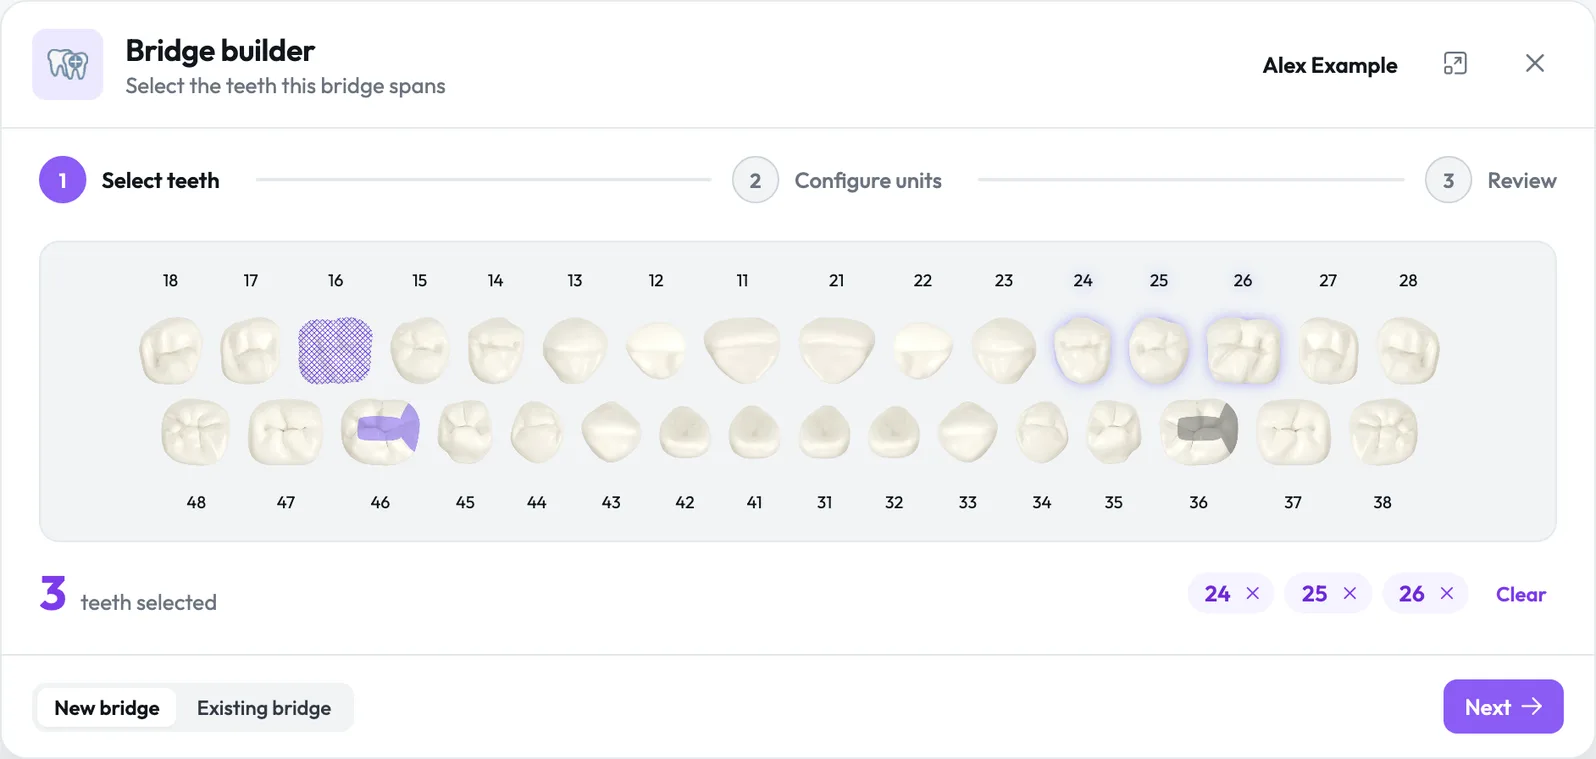Viewport: 1596px width, 759px height.
Task: Select central incisor tooth 11
Action: (x=742, y=350)
